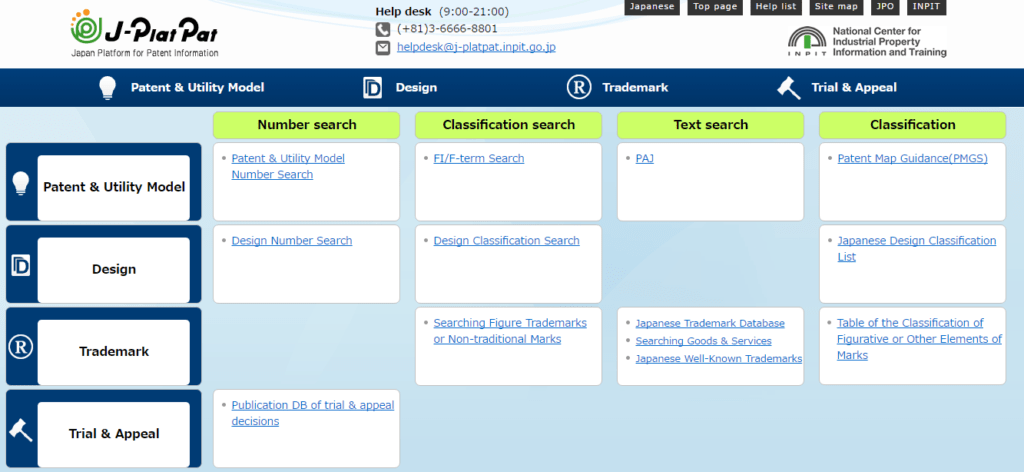
Task: Open FI/F-term Search link
Action: coord(479,159)
